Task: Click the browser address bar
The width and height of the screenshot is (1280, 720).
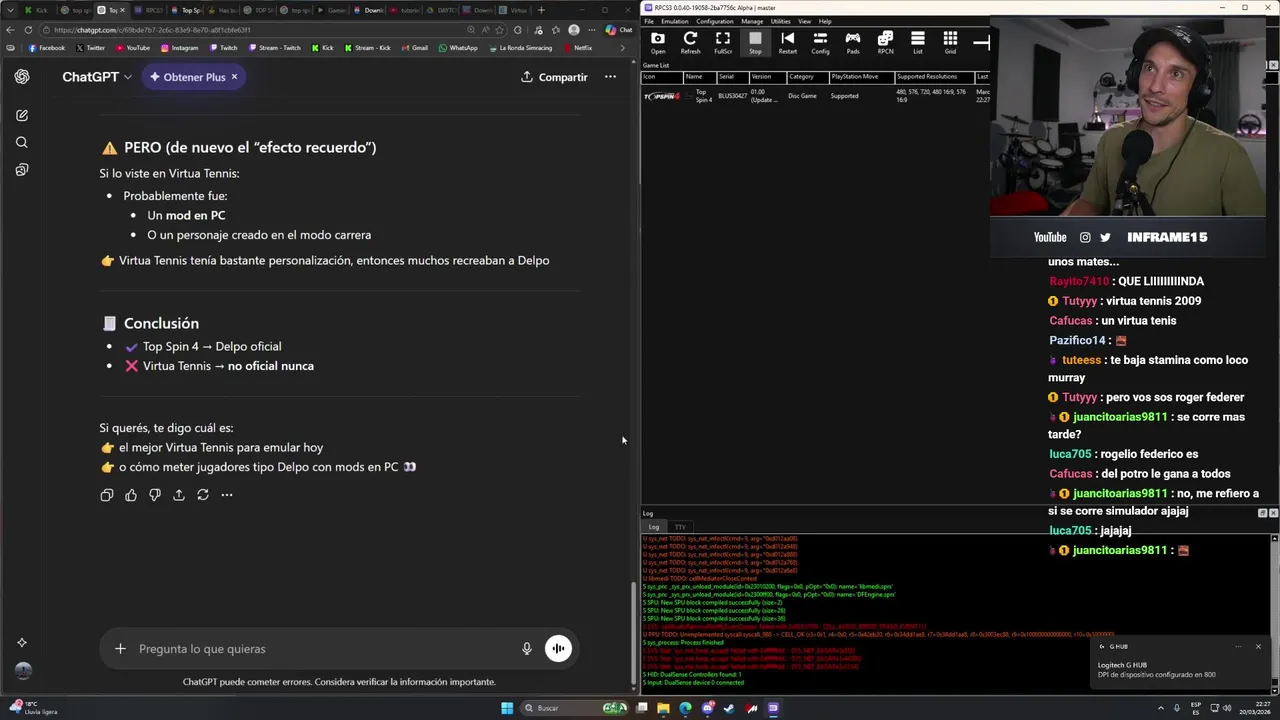Action: 270,30
